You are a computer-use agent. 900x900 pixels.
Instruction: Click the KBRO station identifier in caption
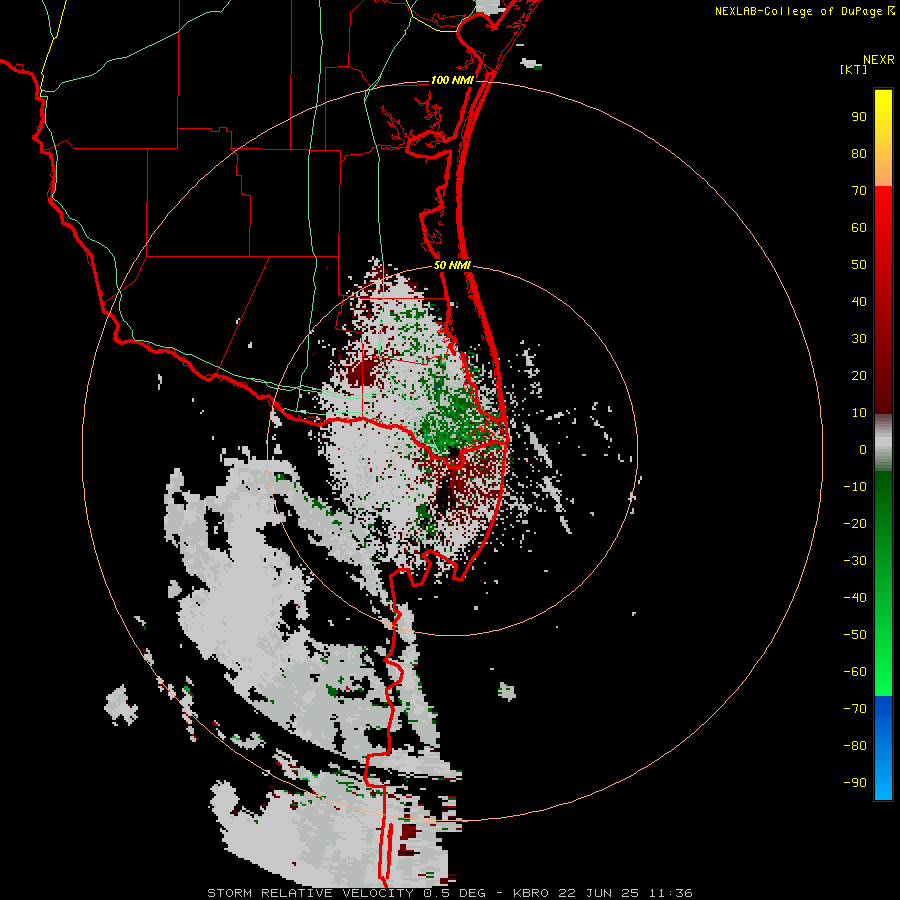pyautogui.click(x=530, y=893)
